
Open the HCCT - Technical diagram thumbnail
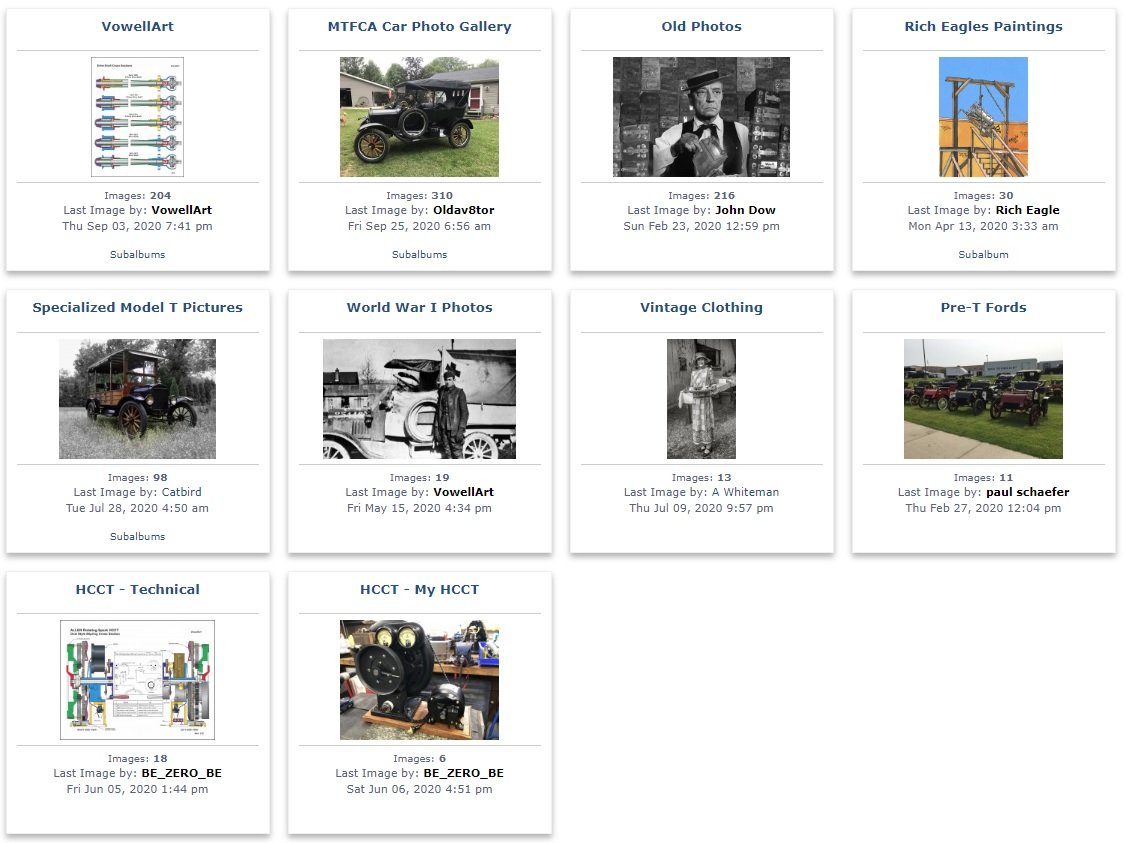click(137, 680)
